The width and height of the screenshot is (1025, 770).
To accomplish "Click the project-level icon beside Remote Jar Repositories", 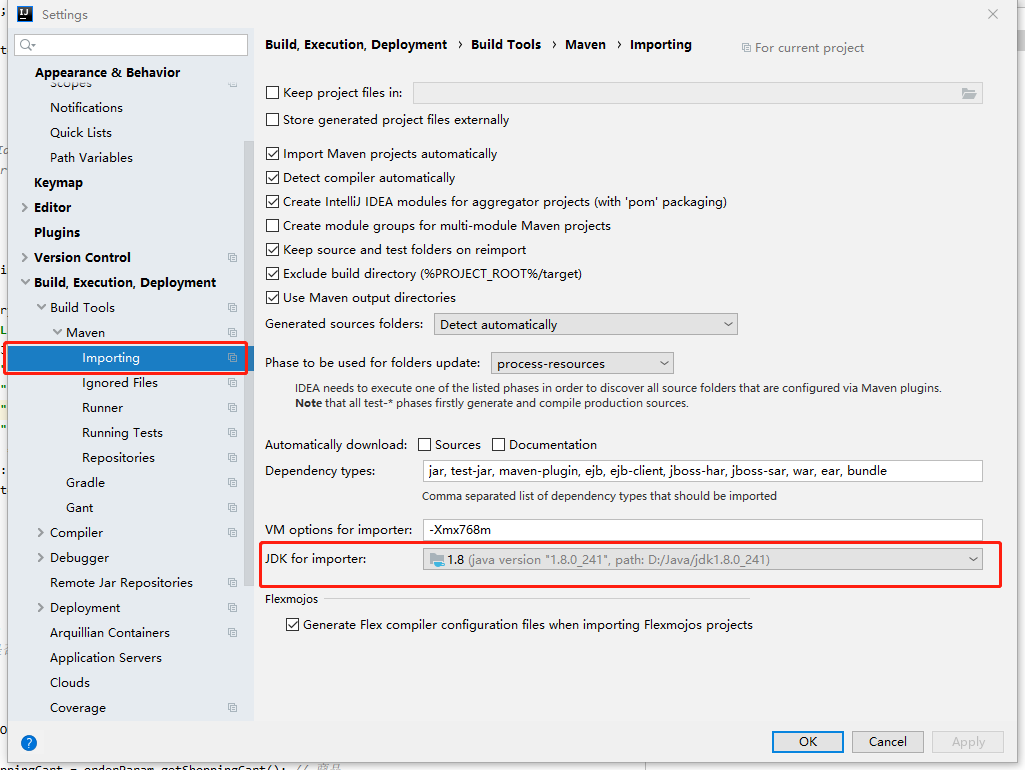I will click(x=232, y=582).
